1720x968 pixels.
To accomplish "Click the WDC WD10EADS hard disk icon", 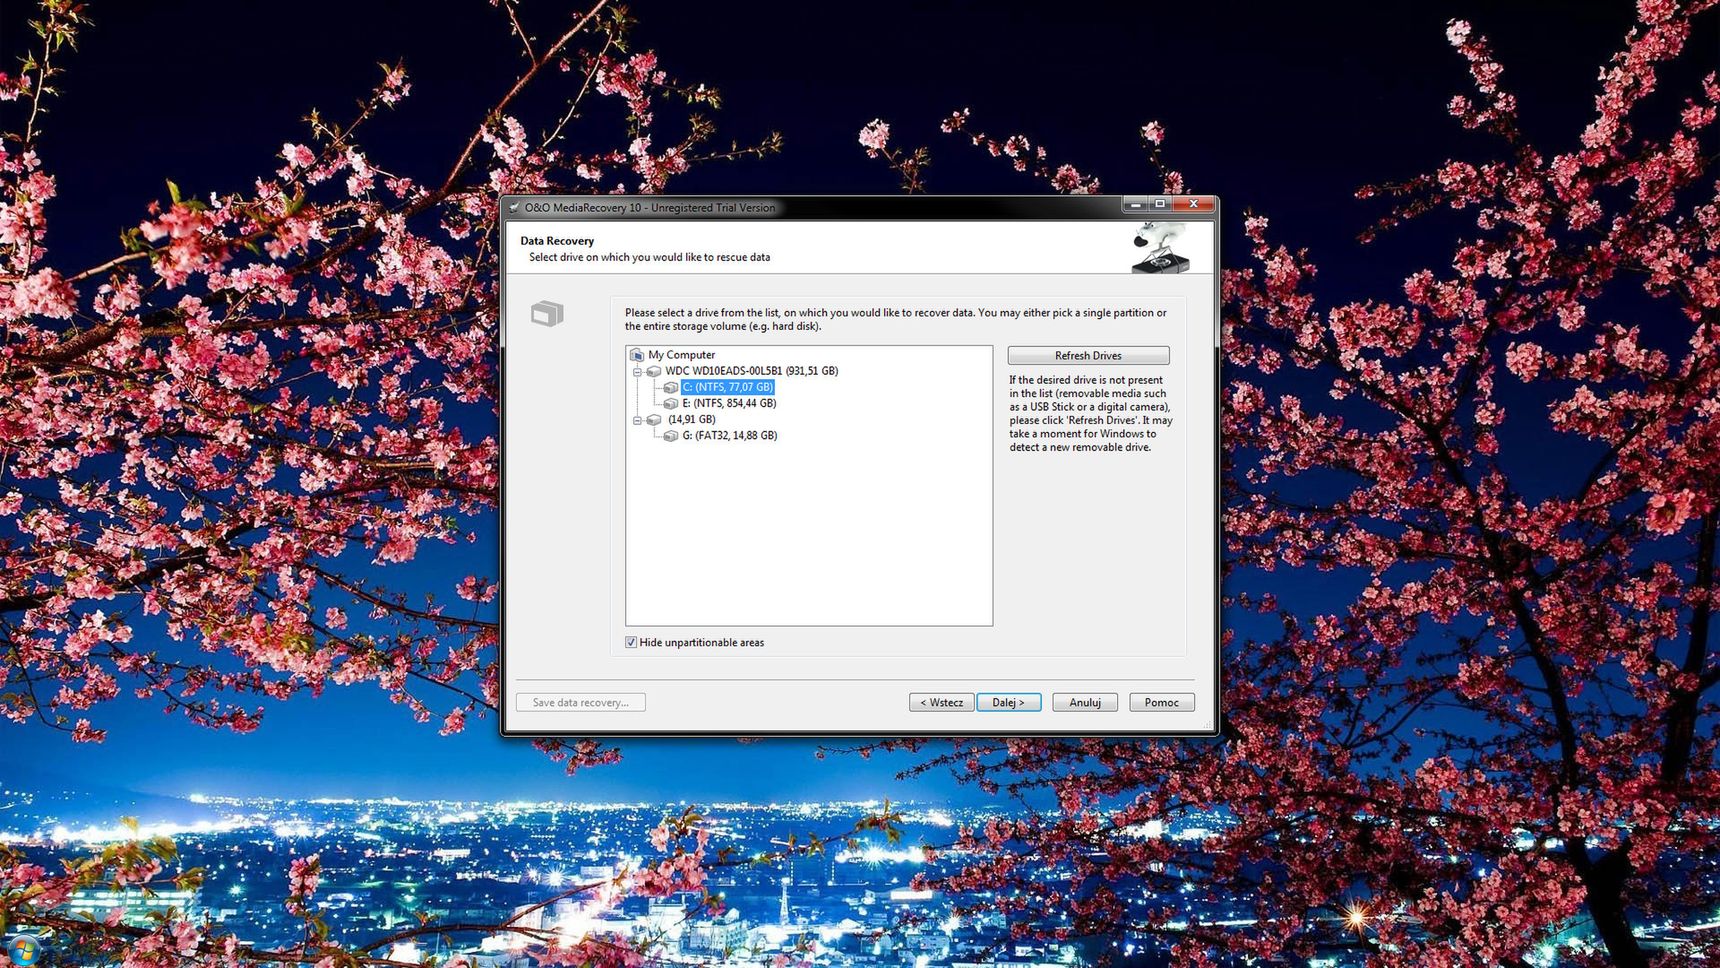I will (654, 371).
